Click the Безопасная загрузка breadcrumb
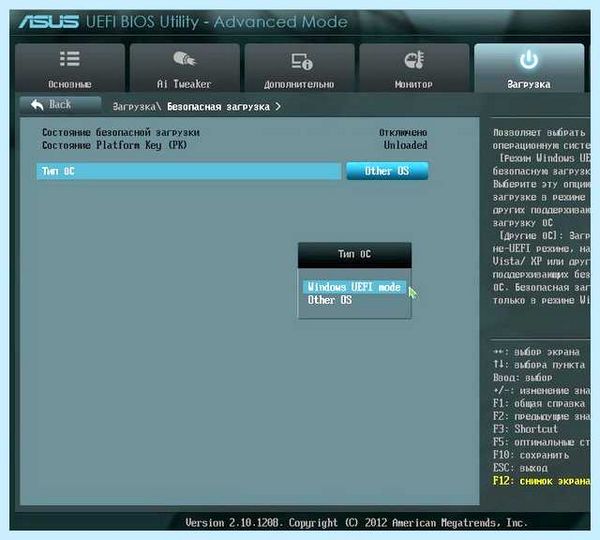The image size is (600, 540). 218,107
